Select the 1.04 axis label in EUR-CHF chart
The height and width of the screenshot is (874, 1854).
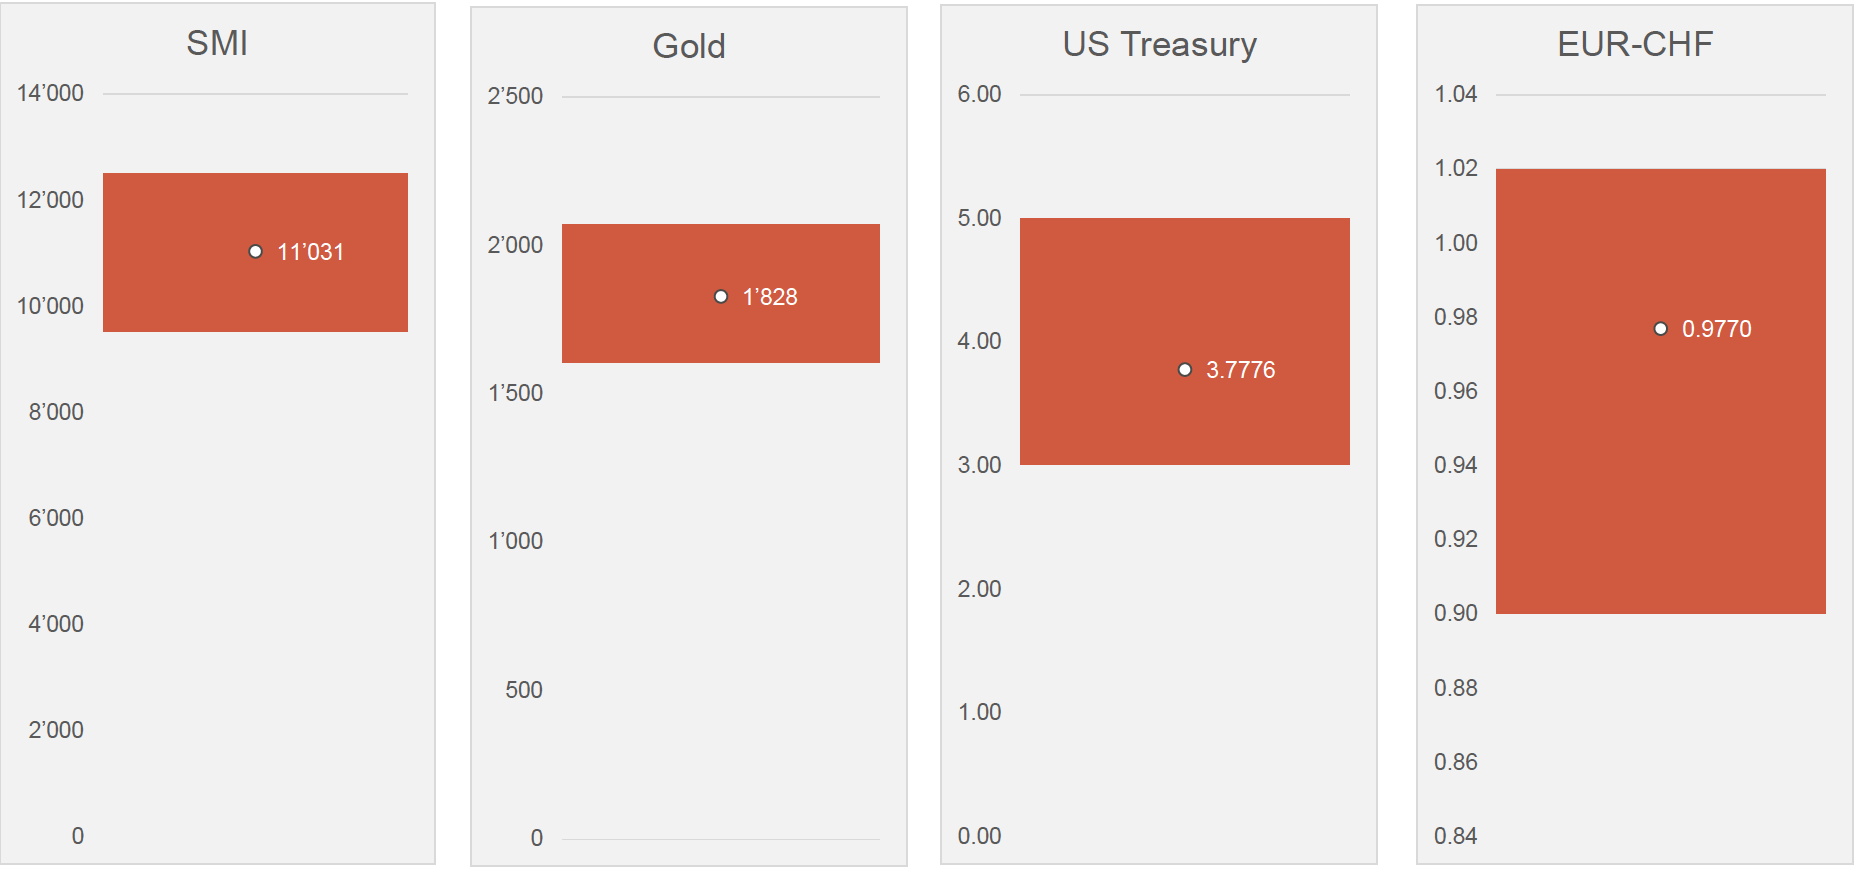tap(1455, 94)
